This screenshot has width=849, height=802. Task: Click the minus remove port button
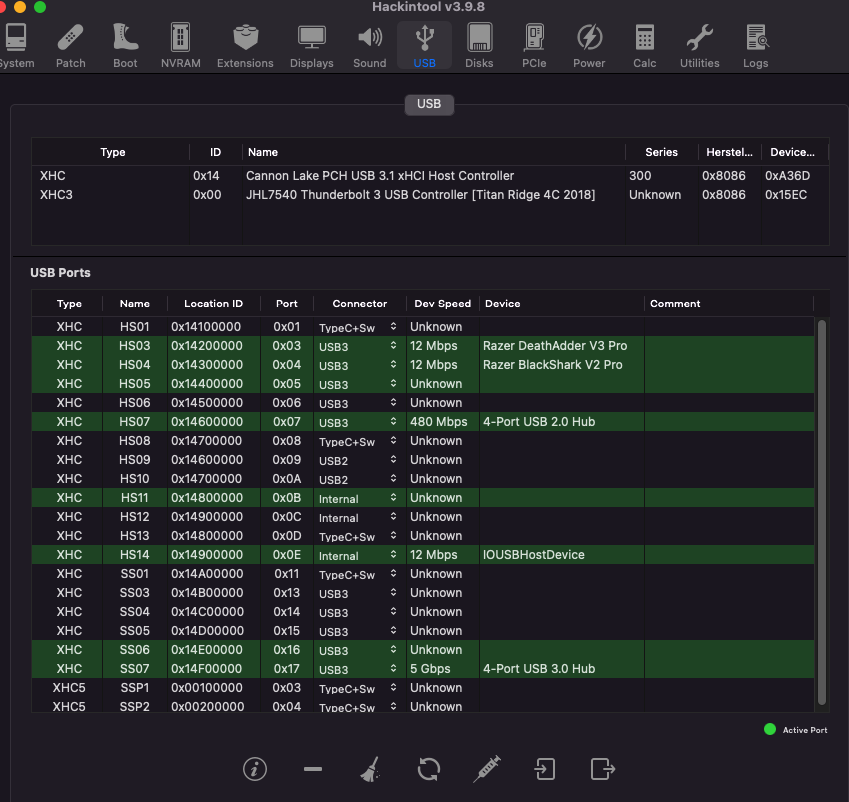point(312,768)
